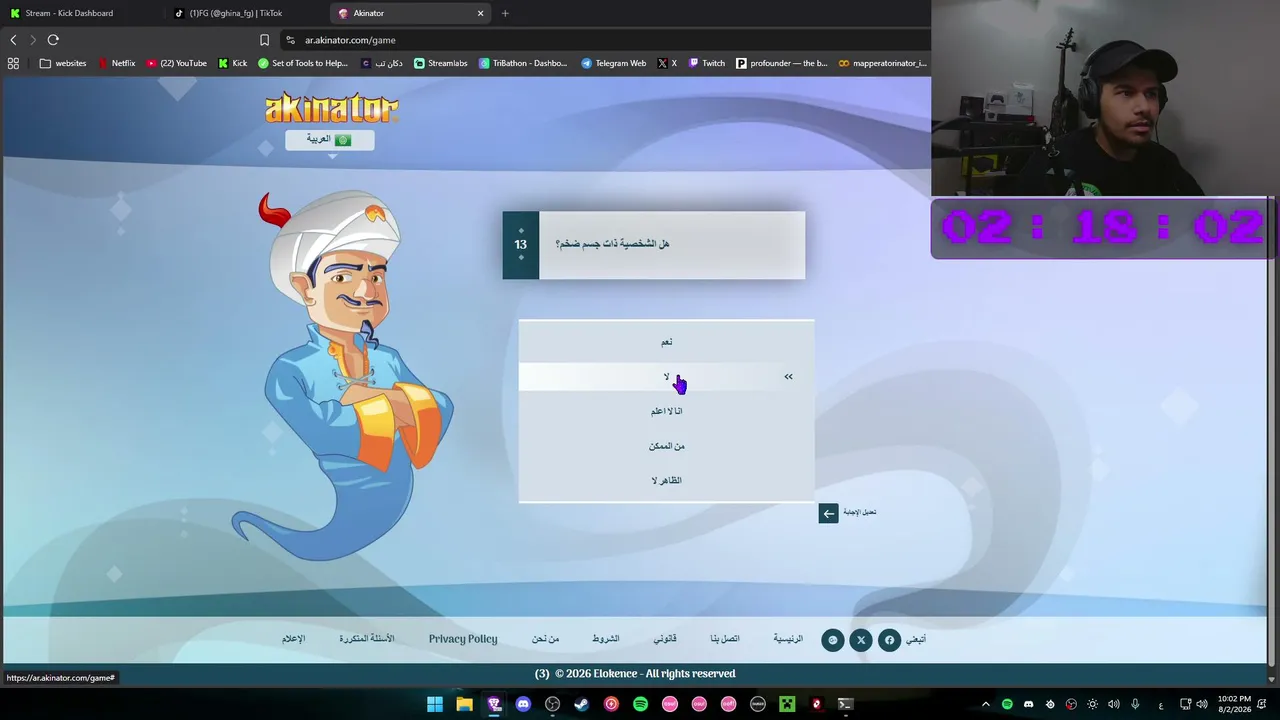Bookmark this page
The height and width of the screenshot is (720, 1280).
(x=264, y=40)
